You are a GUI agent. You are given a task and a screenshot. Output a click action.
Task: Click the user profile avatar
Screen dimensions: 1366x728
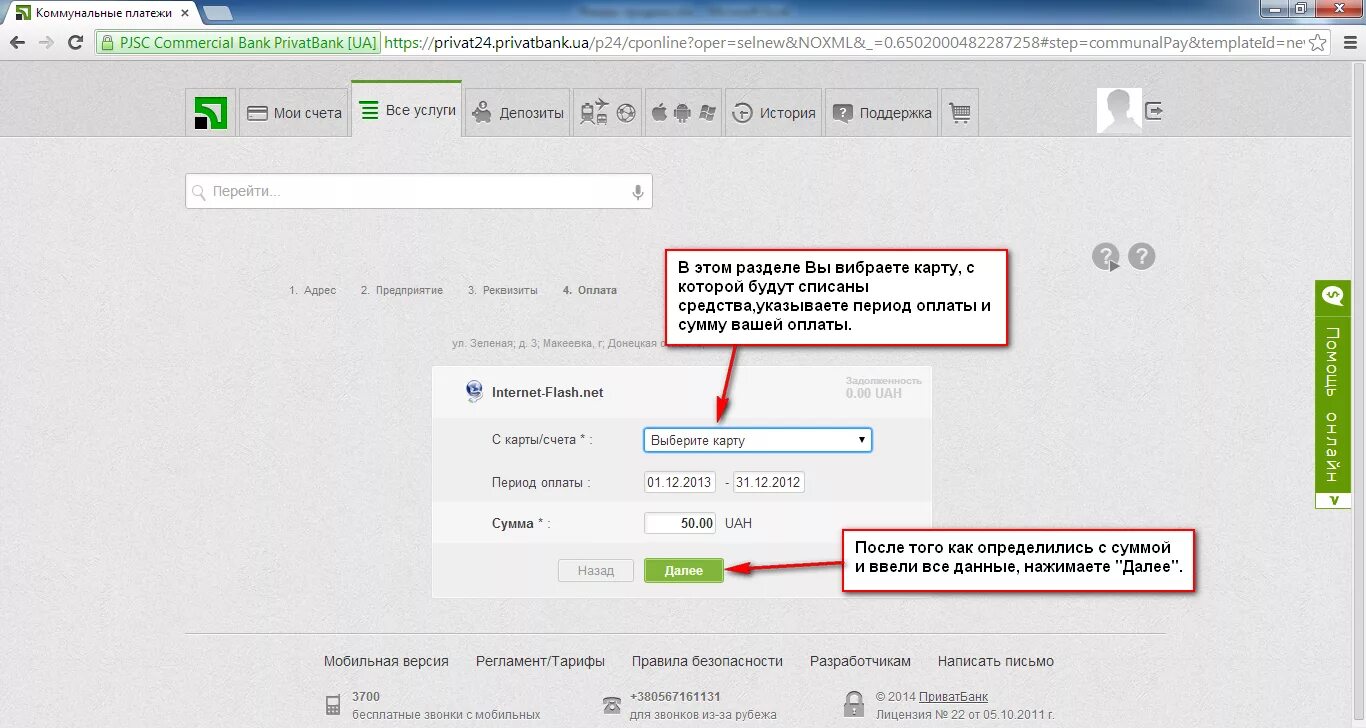(1119, 110)
